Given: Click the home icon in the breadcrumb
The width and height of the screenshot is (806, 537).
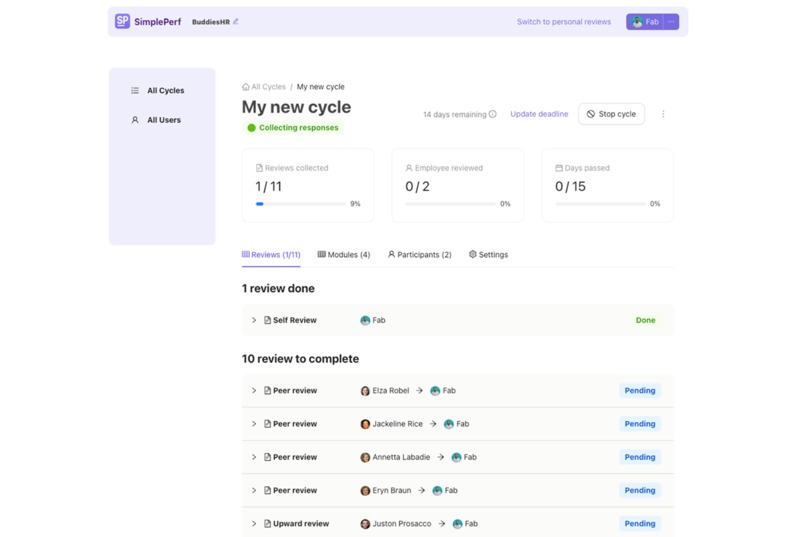Looking at the screenshot, I should 246,87.
